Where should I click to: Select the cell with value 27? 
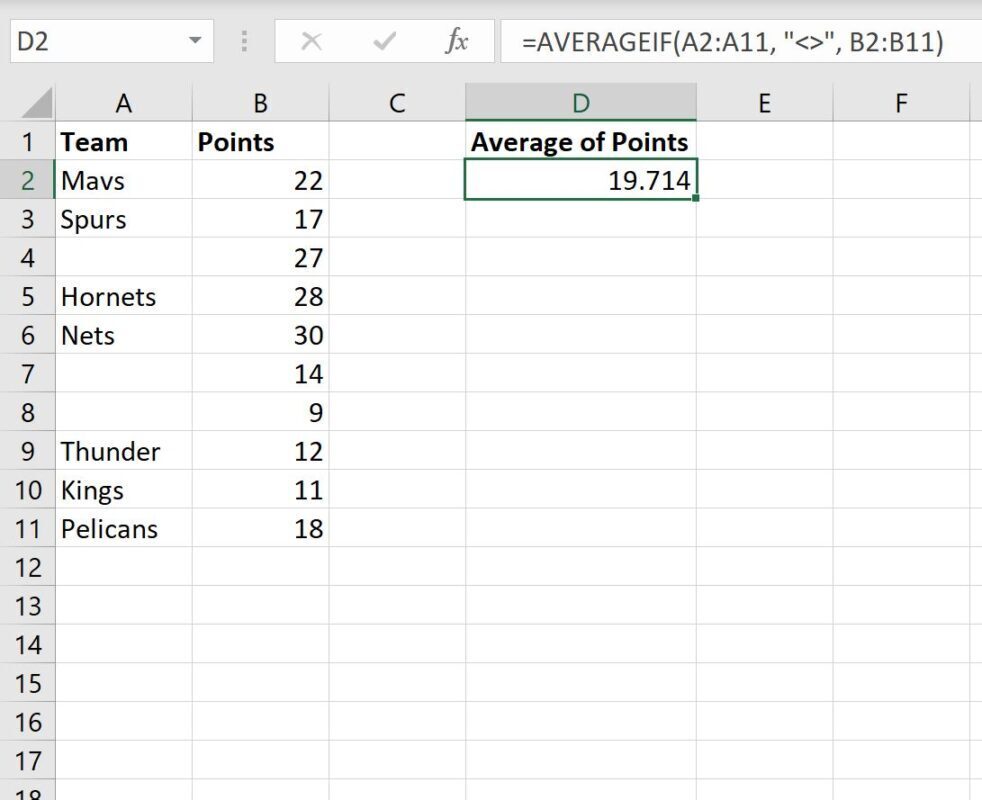[x=261, y=257]
